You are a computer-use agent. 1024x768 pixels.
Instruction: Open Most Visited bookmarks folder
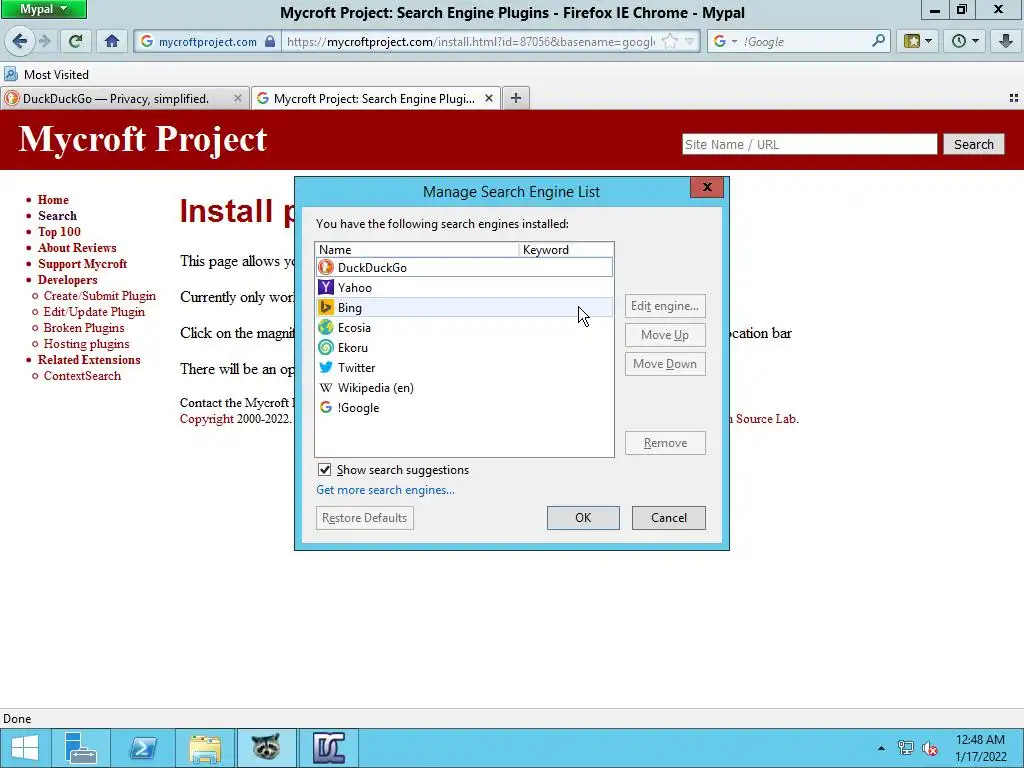pyautogui.click(x=46, y=74)
